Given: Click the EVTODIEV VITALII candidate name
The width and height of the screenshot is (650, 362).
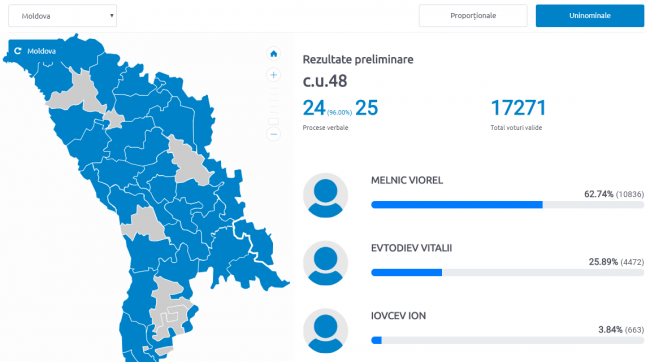Looking at the screenshot, I should (411, 248).
